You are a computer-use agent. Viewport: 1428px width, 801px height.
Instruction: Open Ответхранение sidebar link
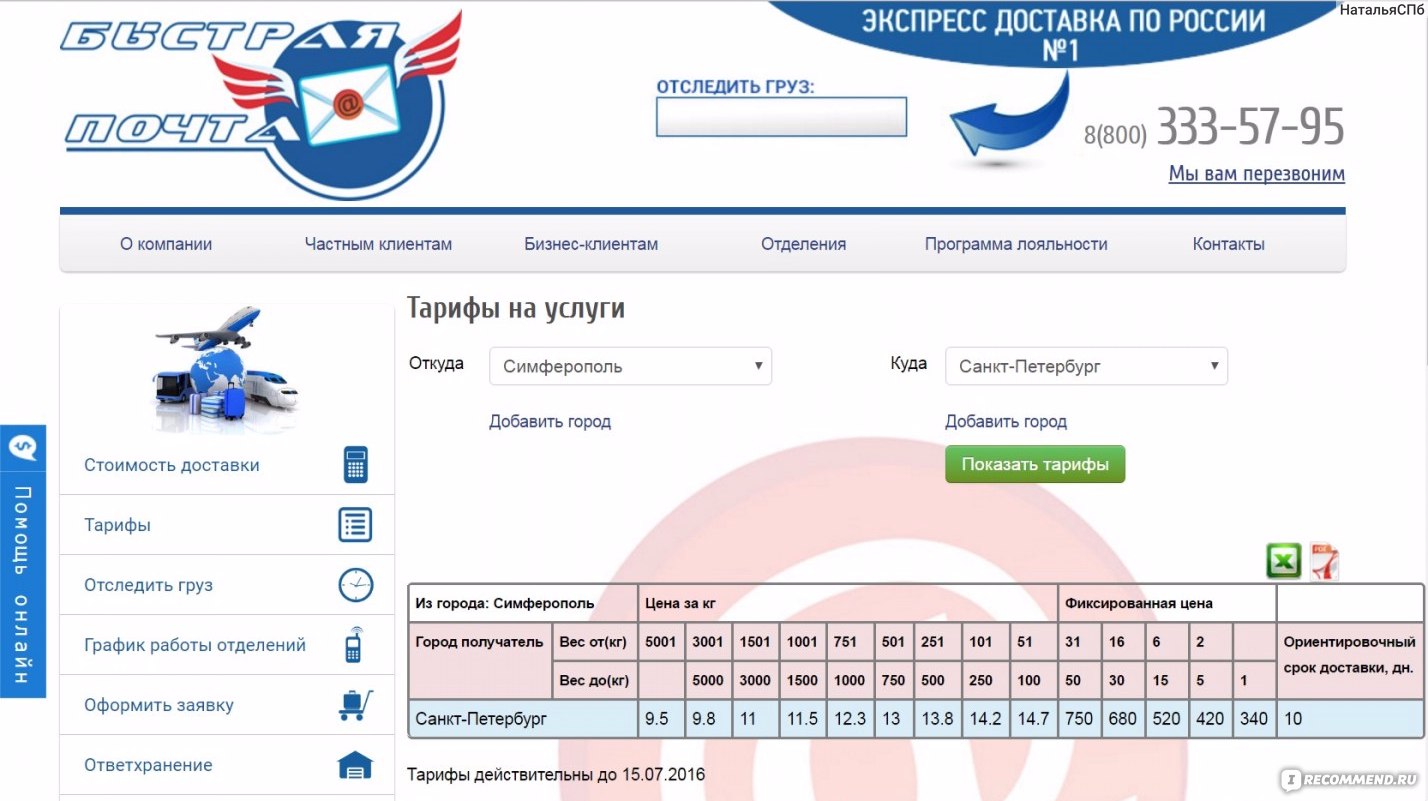coord(148,765)
